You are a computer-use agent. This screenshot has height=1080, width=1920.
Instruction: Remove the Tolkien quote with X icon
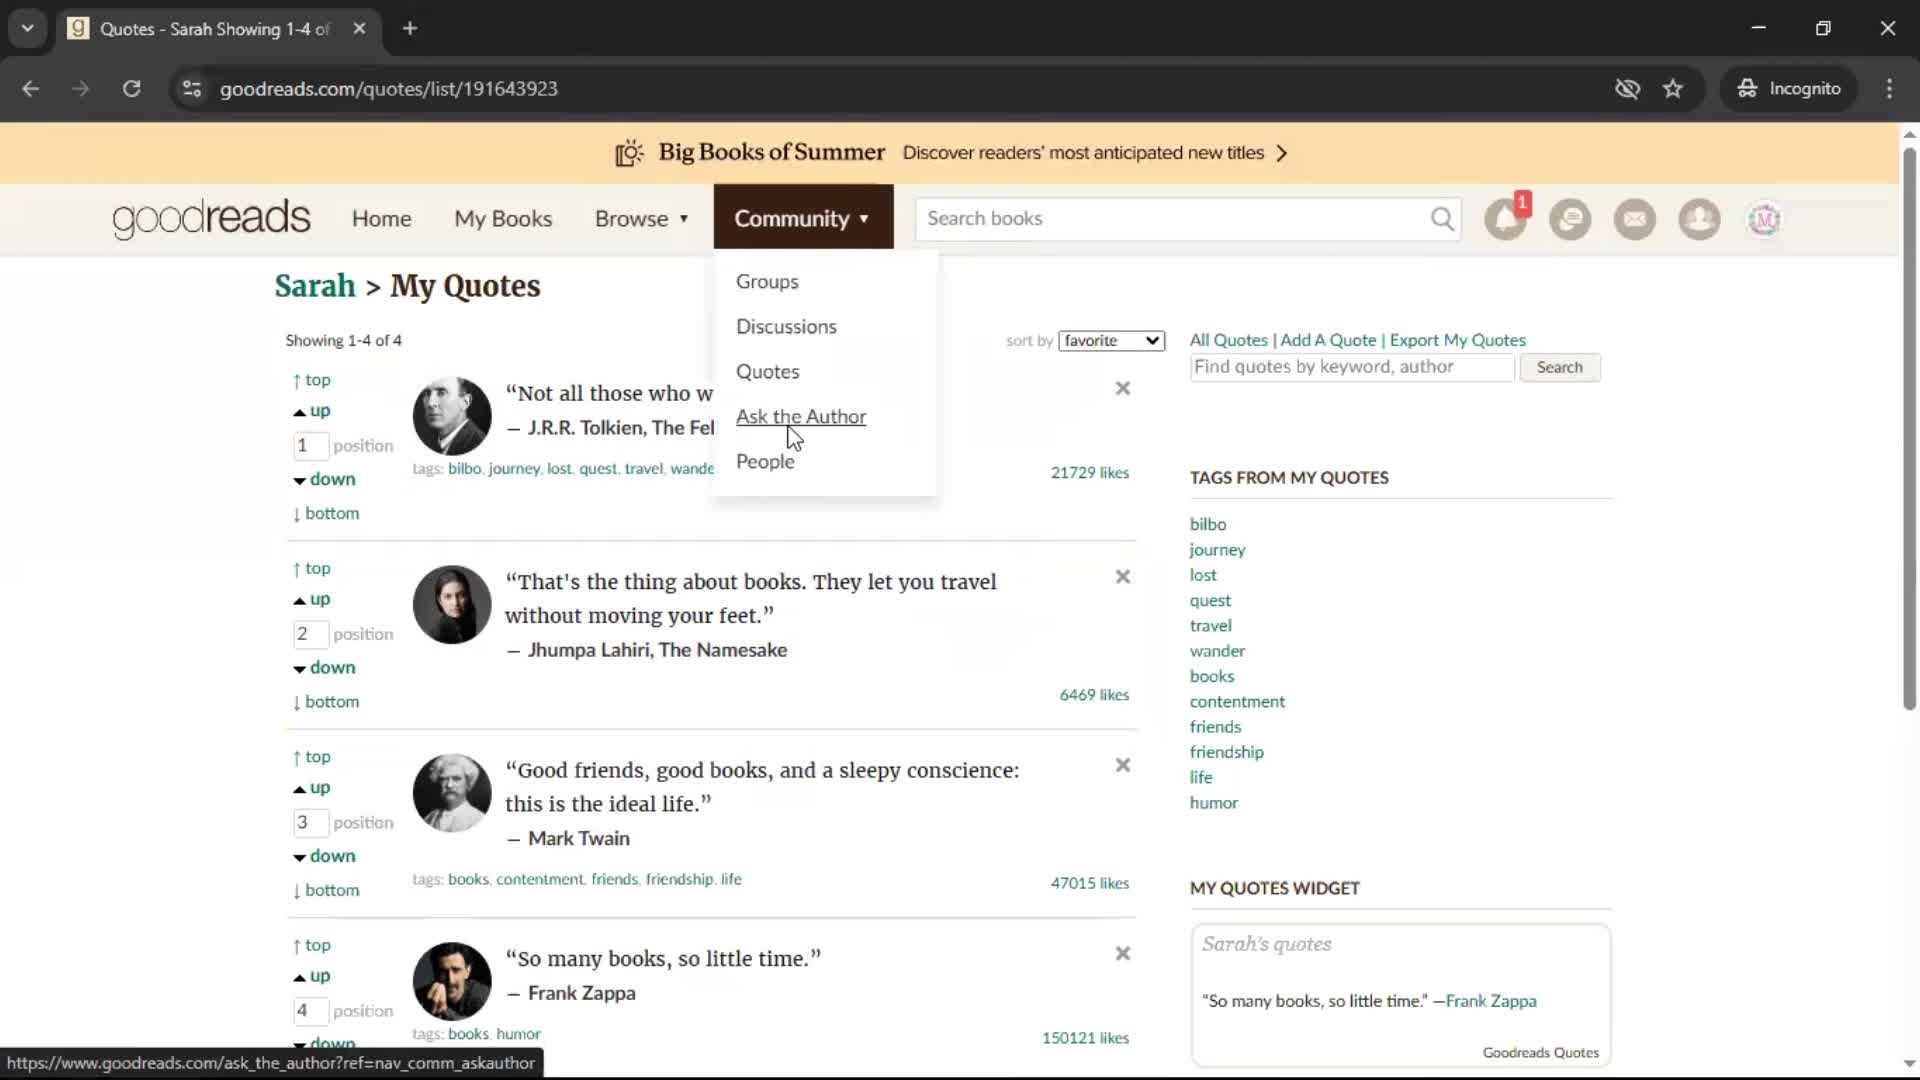[x=1123, y=388]
